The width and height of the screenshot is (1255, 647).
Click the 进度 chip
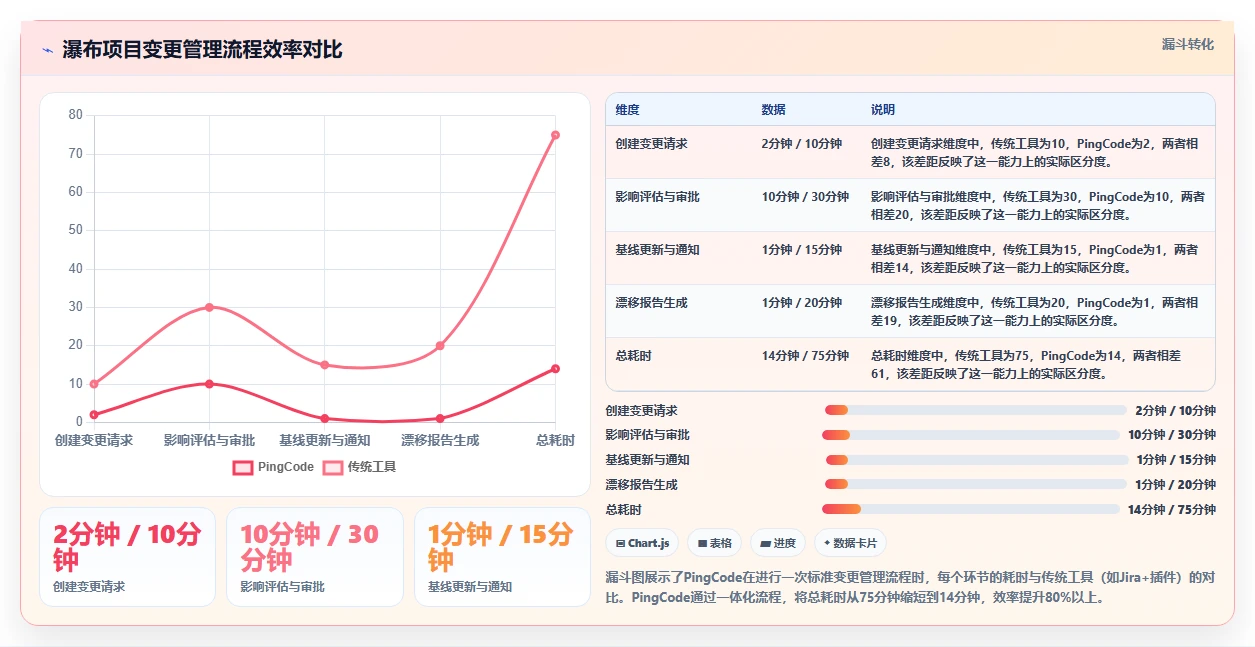pyautogui.click(x=777, y=543)
